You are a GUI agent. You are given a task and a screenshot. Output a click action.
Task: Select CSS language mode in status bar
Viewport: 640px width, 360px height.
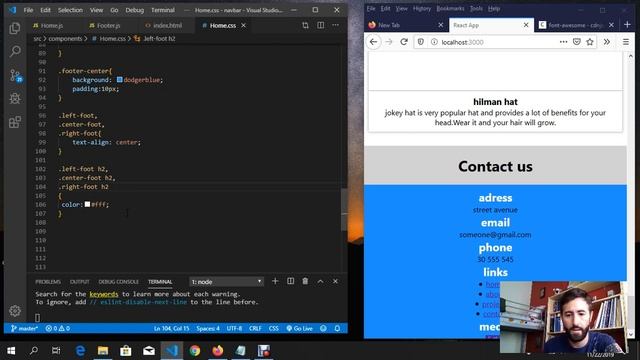[x=273, y=328]
